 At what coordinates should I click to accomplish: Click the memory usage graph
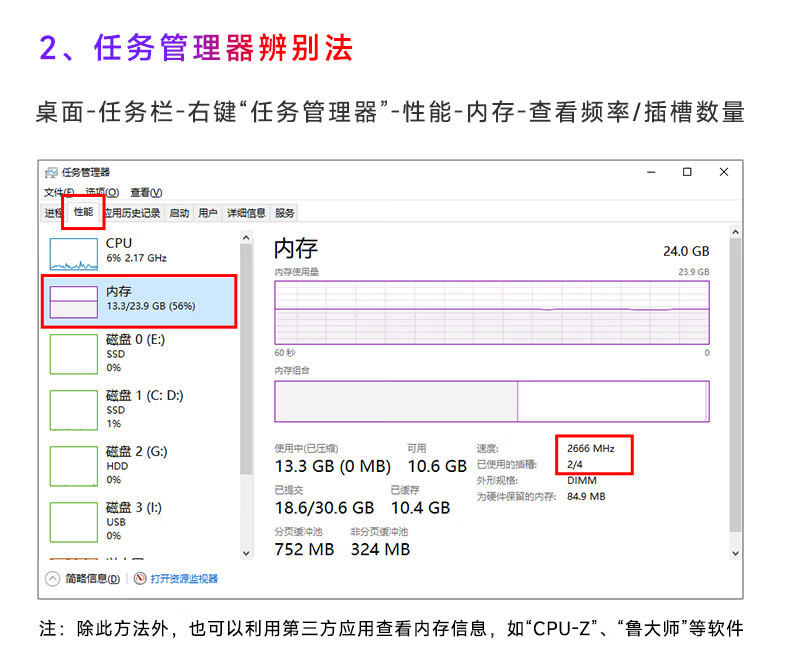point(492,313)
